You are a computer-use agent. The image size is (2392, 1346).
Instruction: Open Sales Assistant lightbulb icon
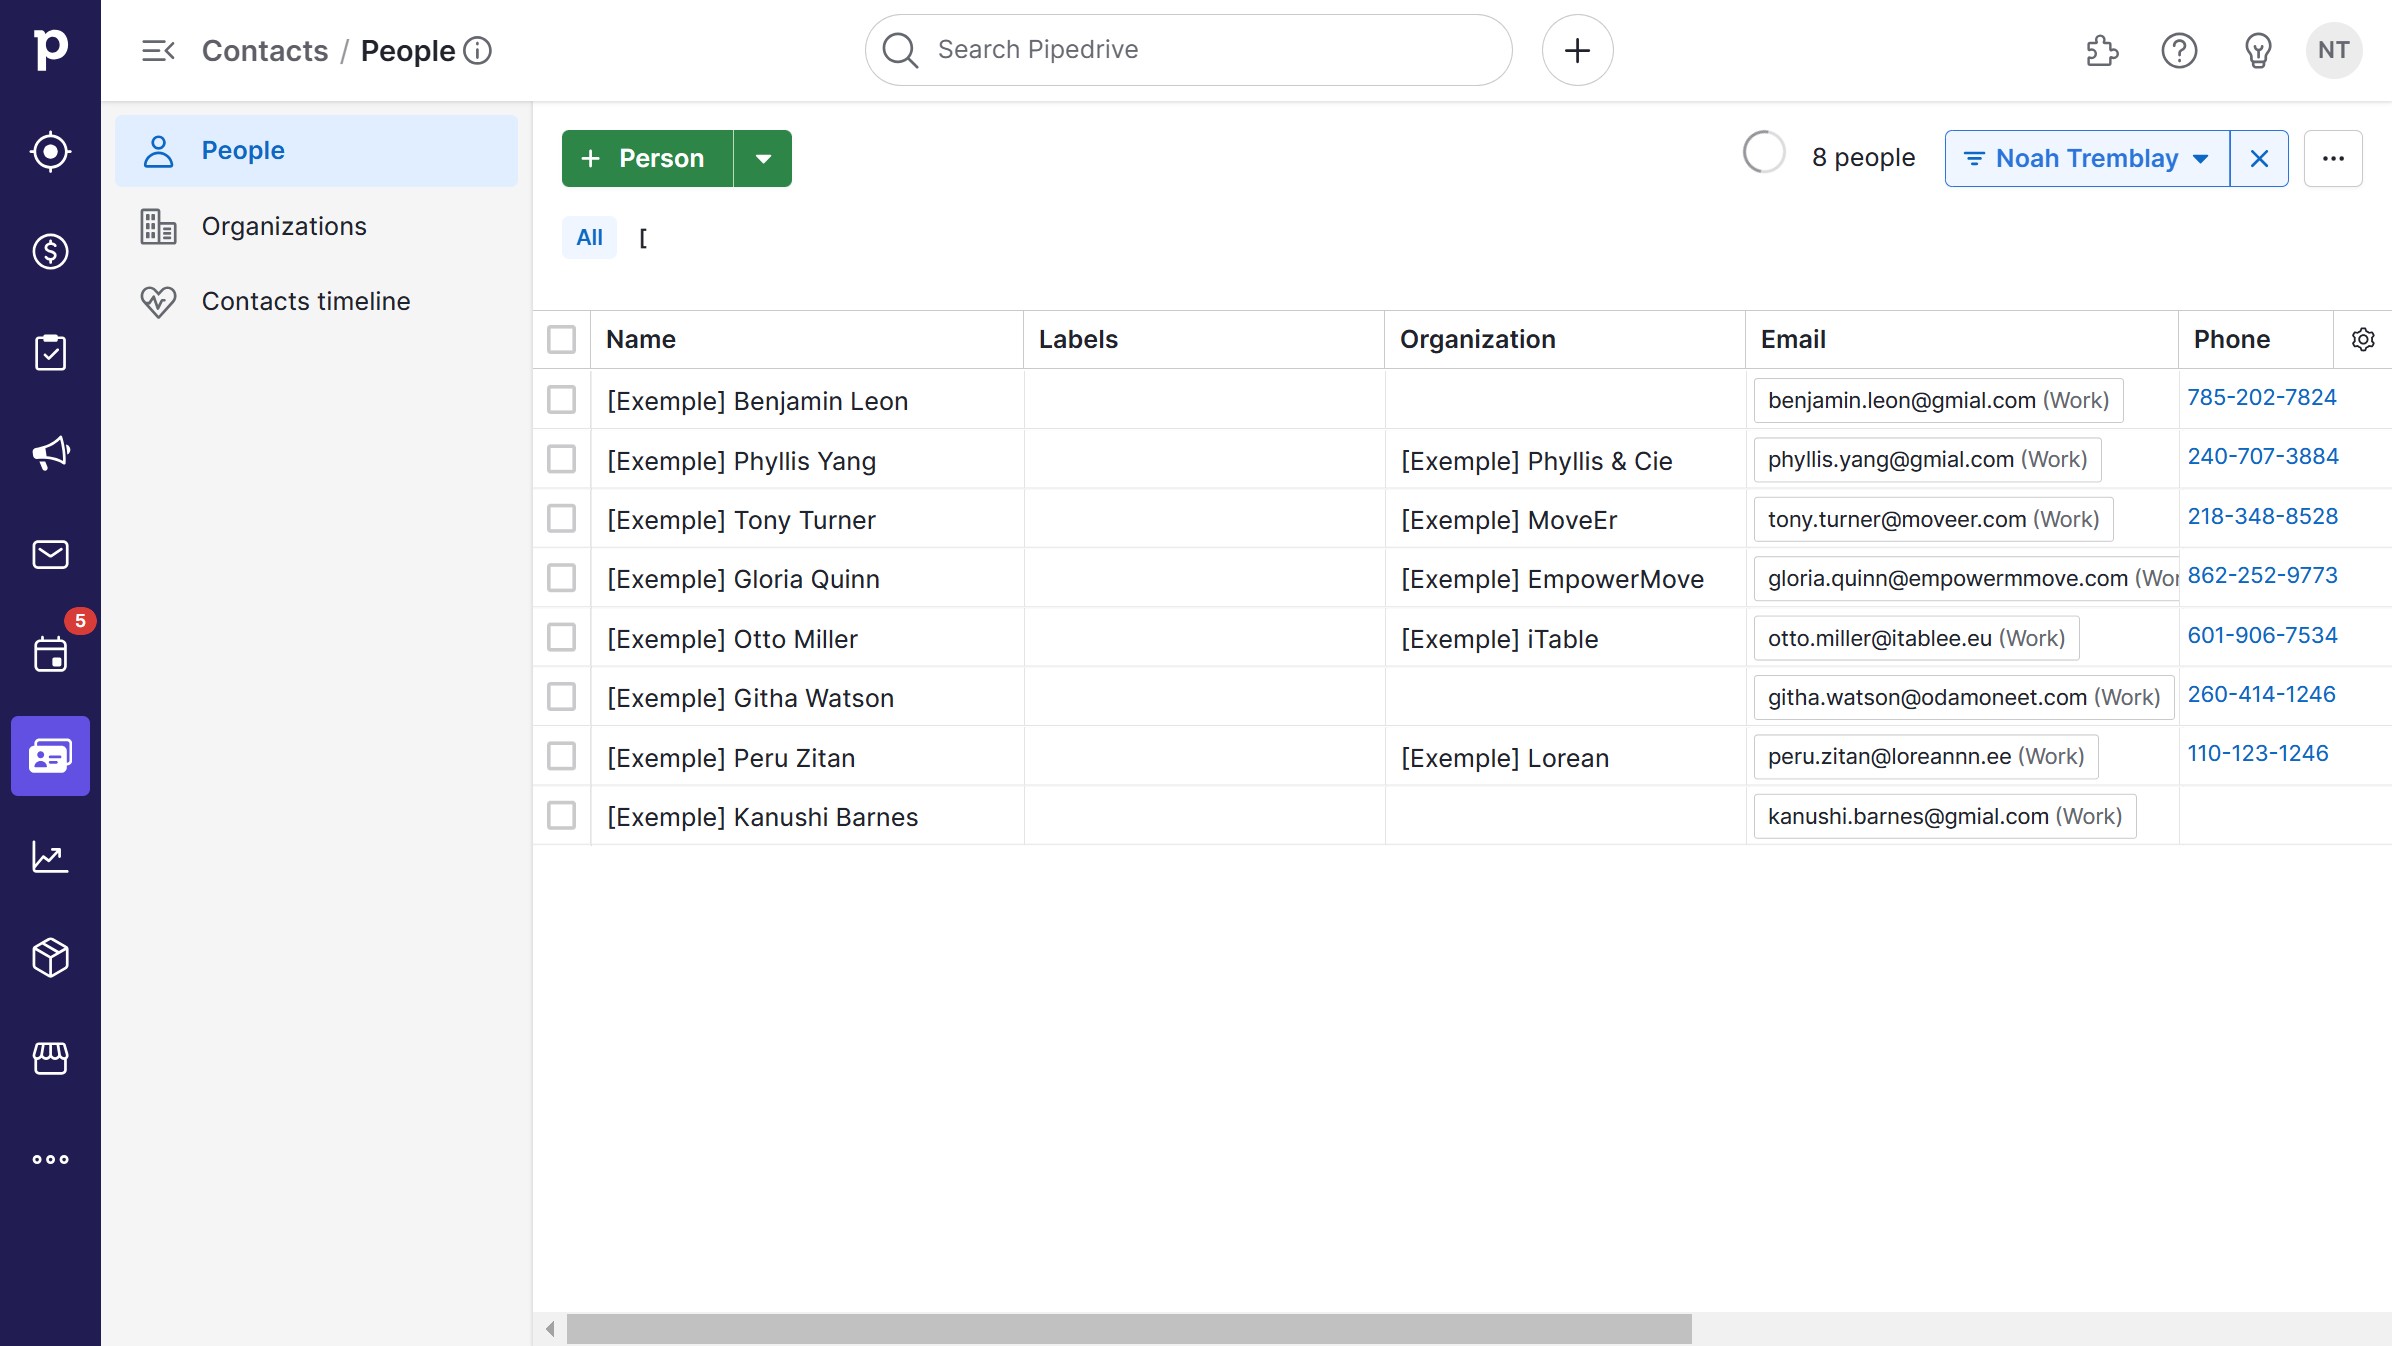point(2257,50)
